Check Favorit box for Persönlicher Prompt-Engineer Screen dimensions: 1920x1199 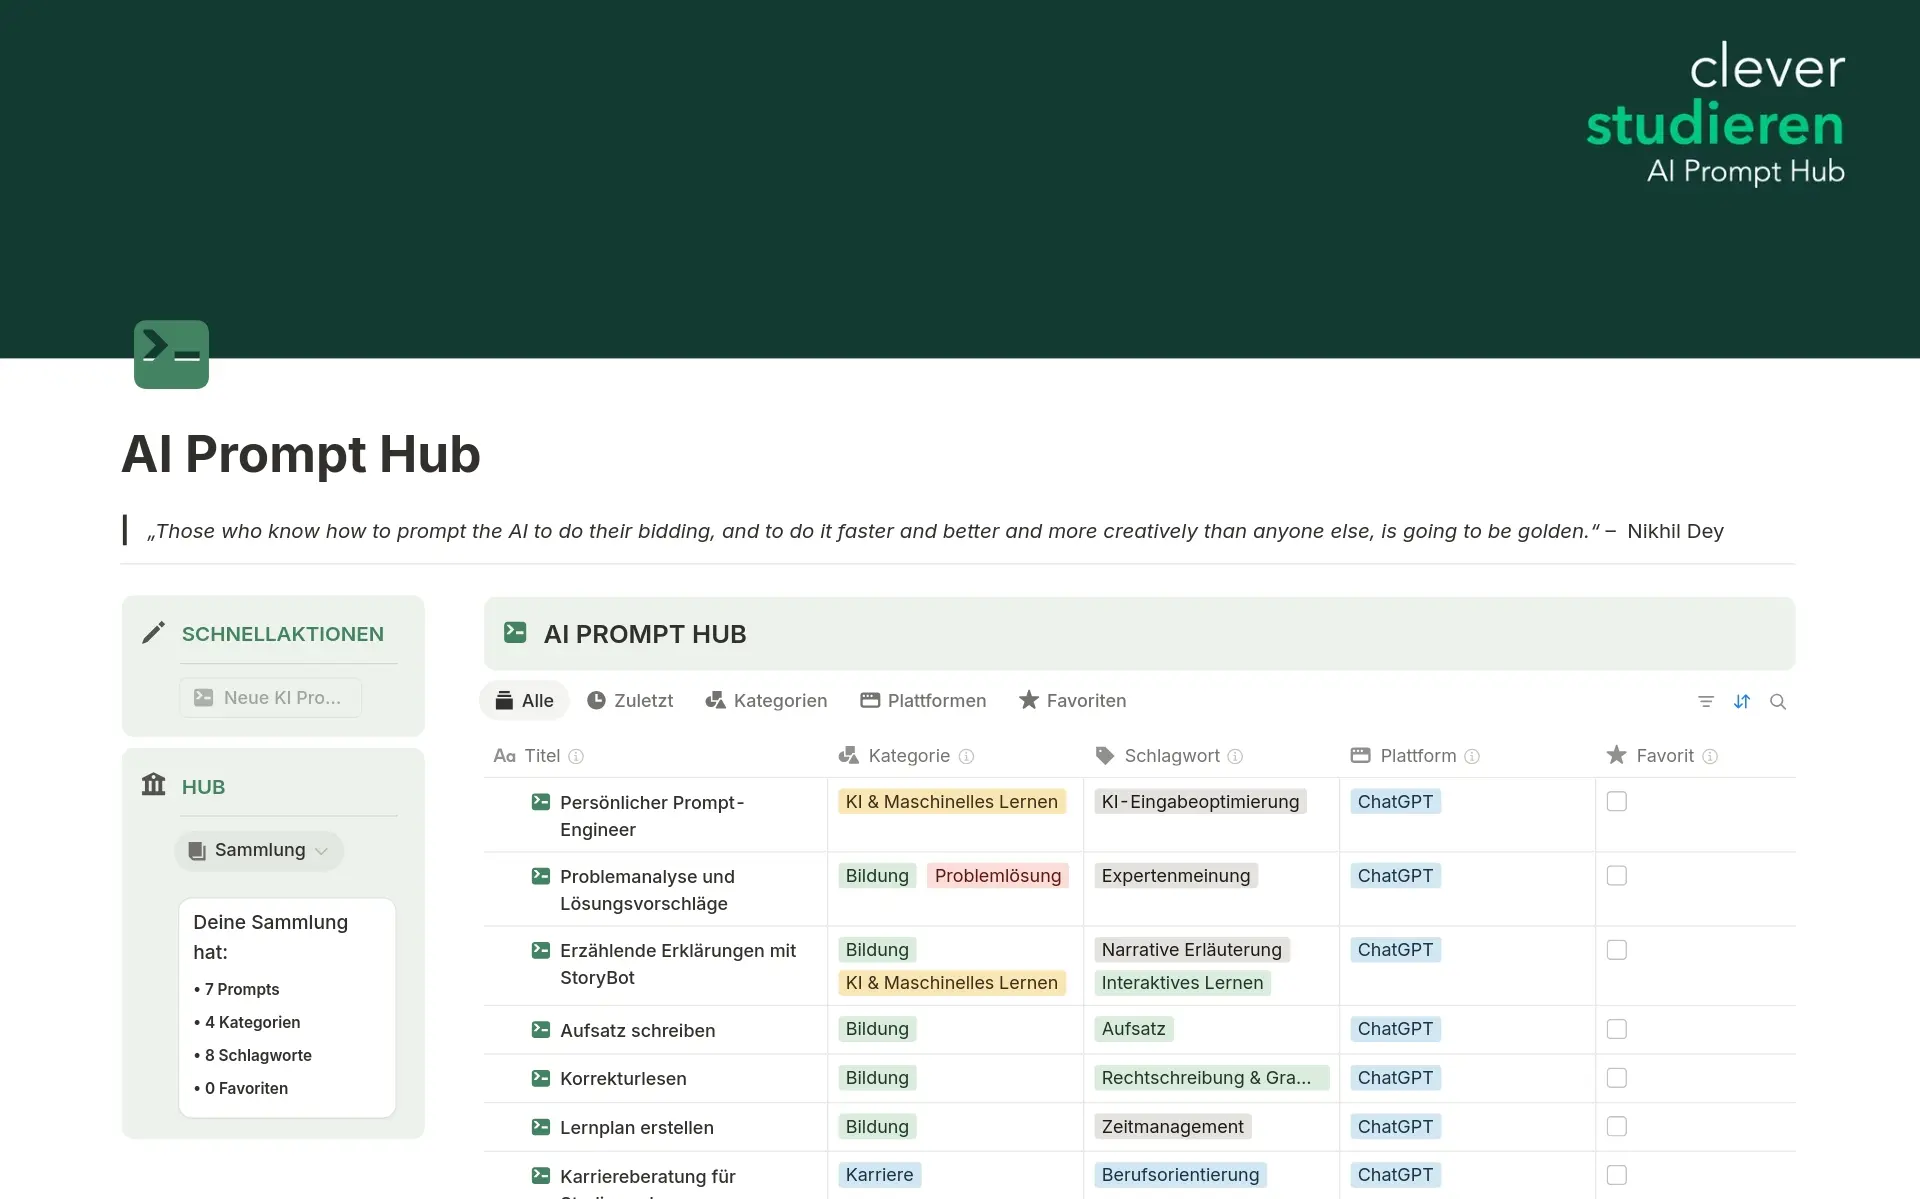pyautogui.click(x=1616, y=802)
